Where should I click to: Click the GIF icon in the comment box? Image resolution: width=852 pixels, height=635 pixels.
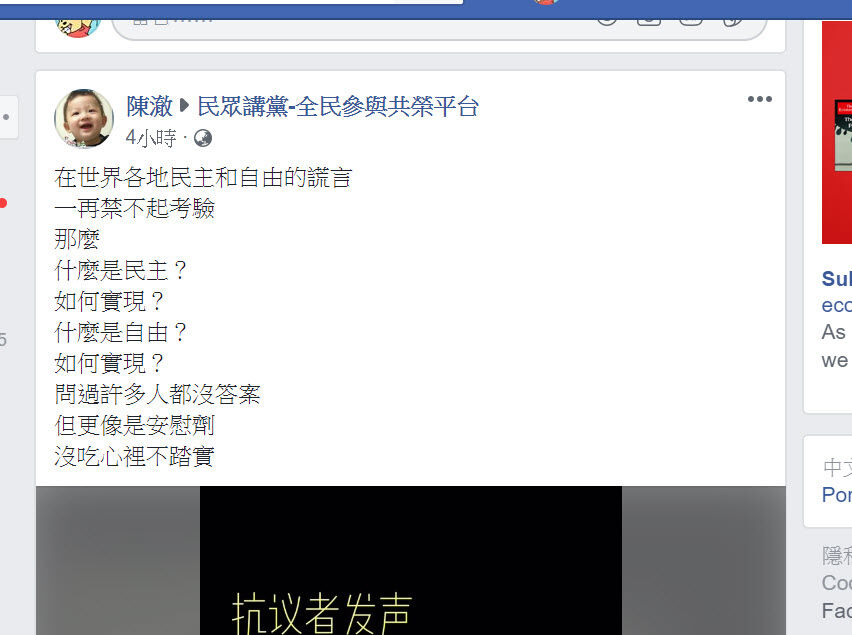point(691,21)
